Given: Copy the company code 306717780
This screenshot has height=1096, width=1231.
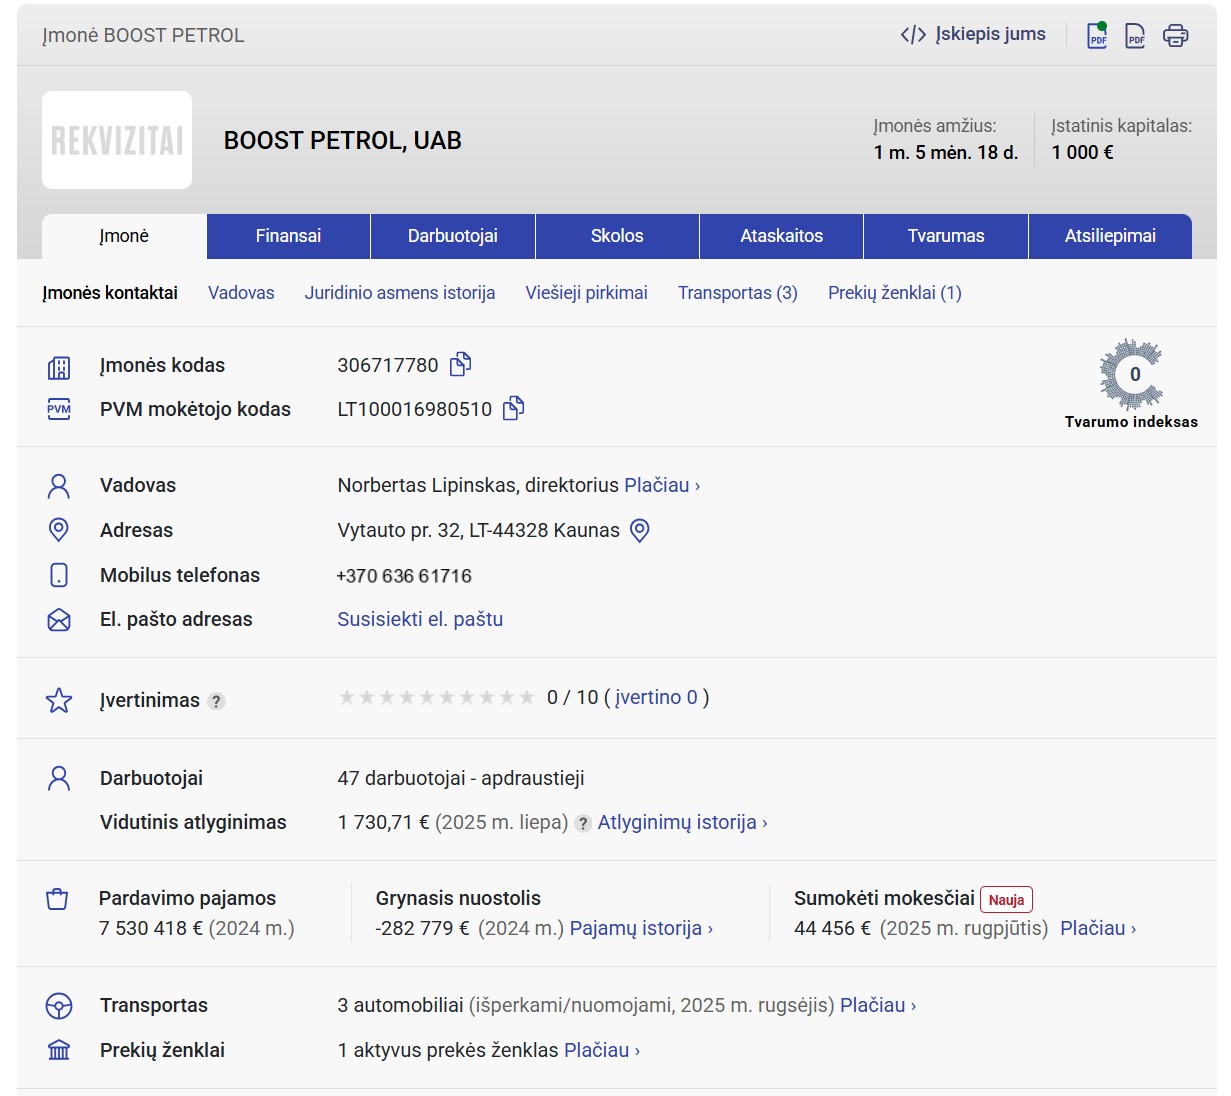Looking at the screenshot, I should pos(460,364).
